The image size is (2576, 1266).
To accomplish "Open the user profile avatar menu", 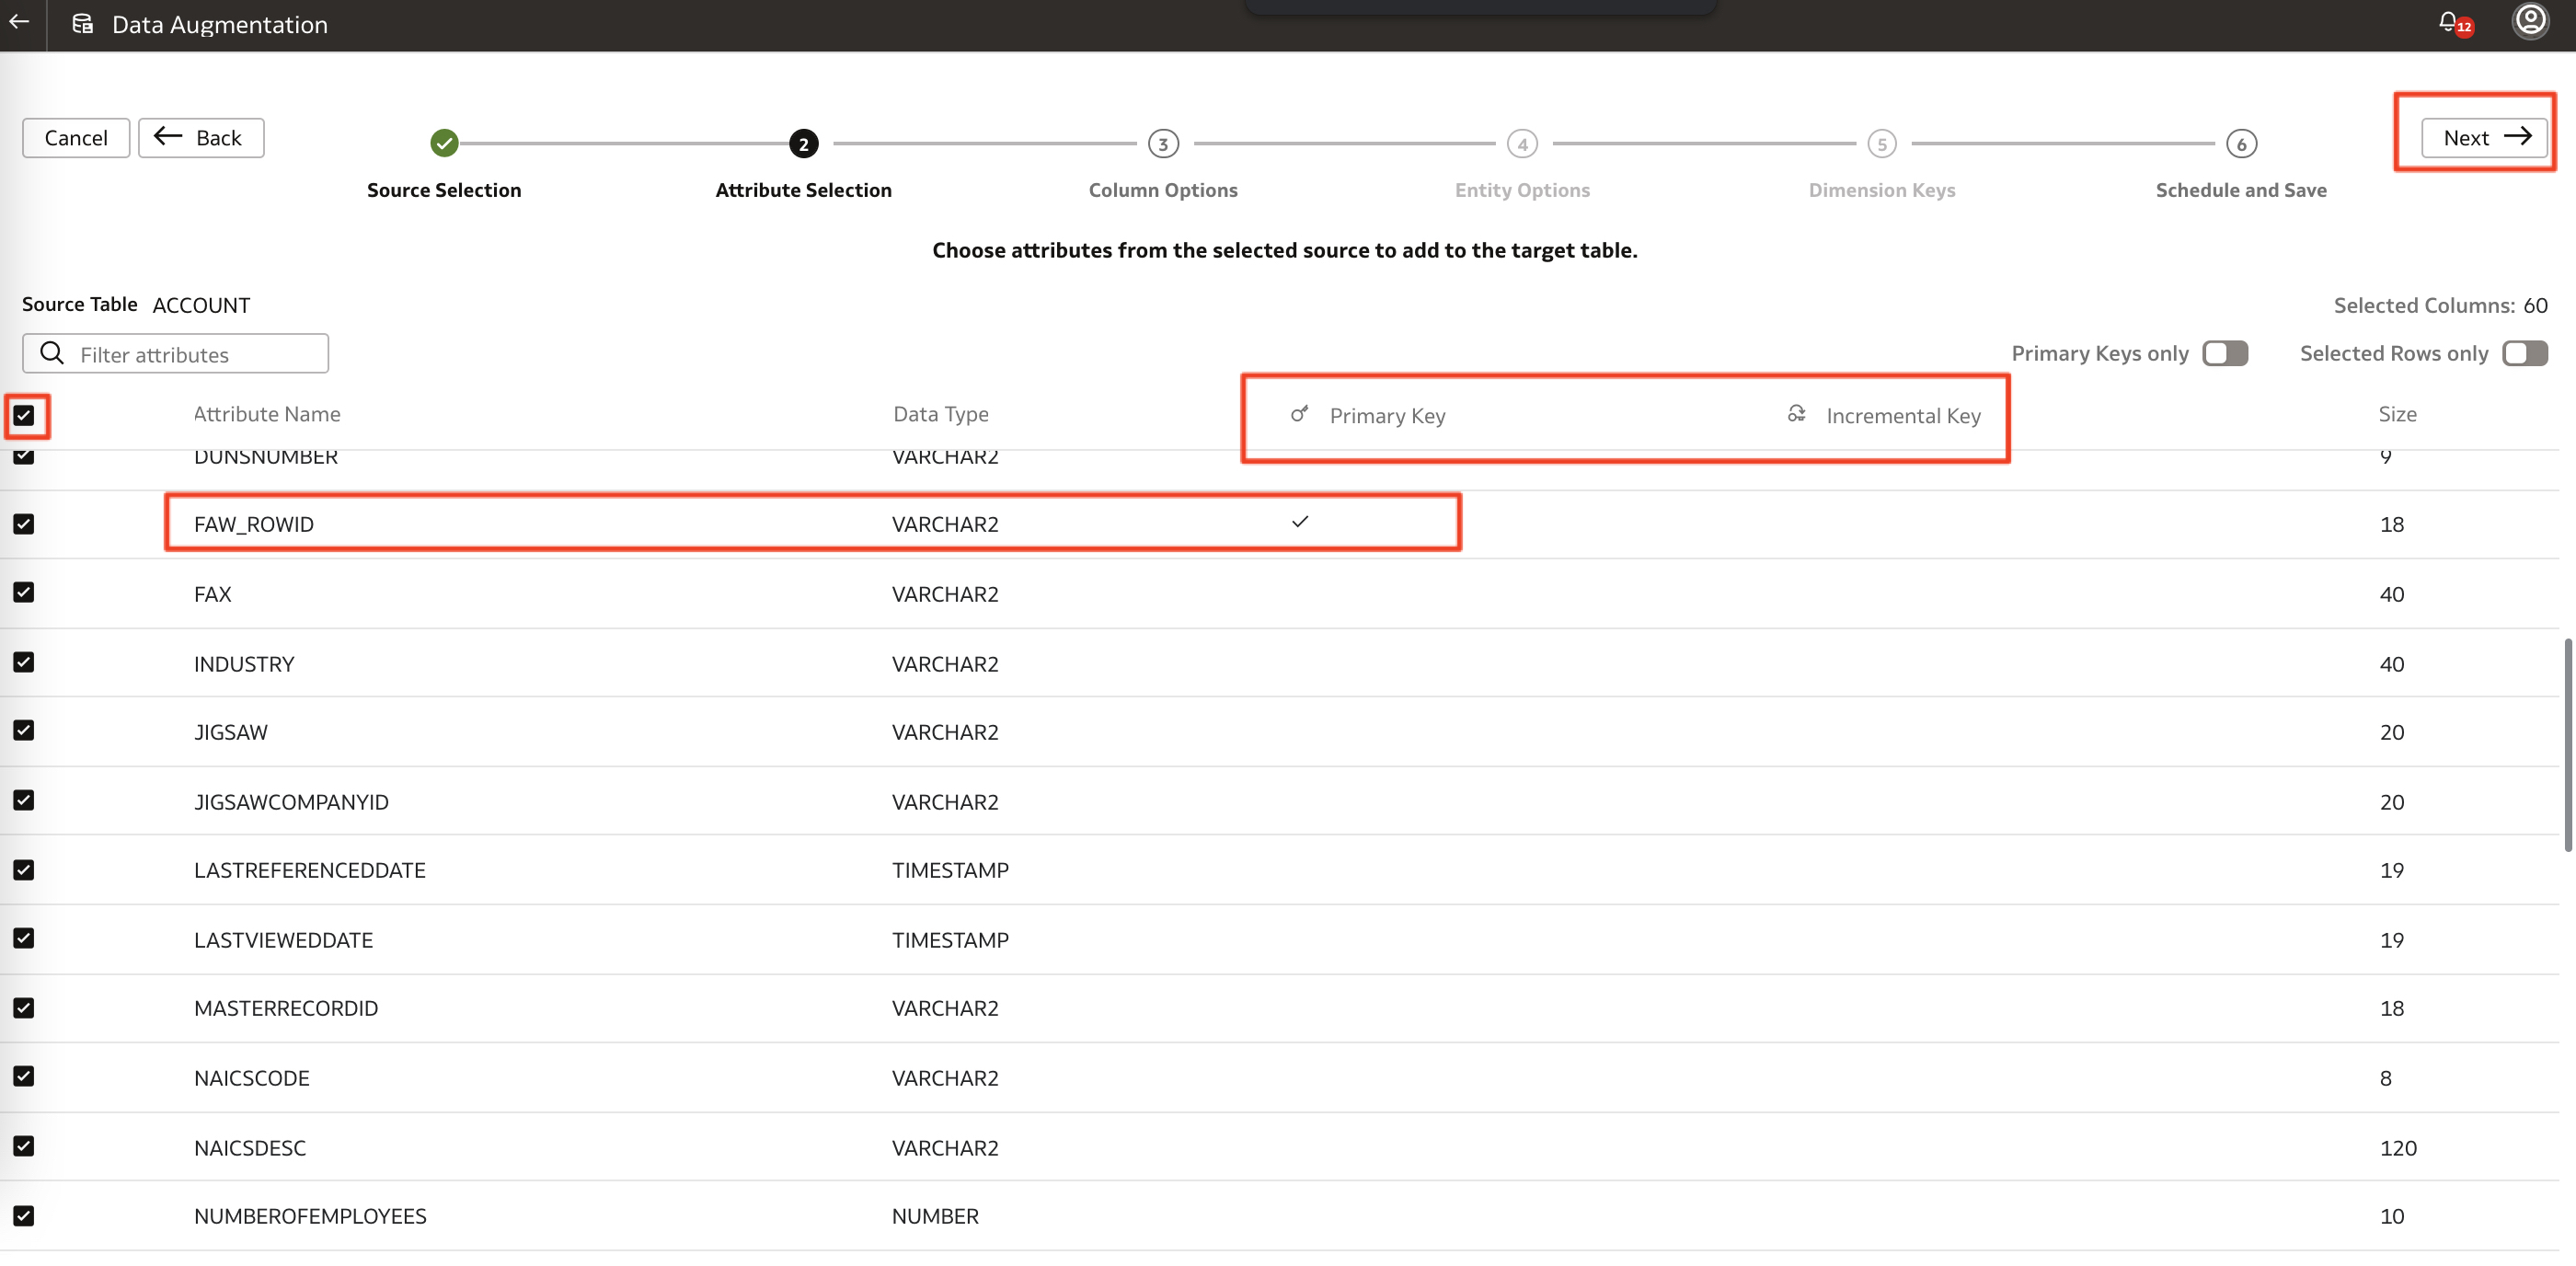I will click(x=2530, y=21).
